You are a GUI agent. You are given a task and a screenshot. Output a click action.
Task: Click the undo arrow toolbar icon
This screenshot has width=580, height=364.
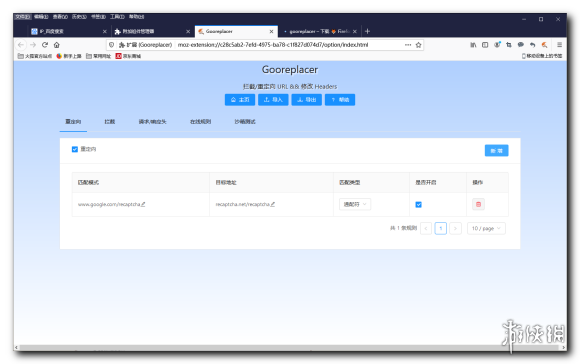[x=532, y=45]
